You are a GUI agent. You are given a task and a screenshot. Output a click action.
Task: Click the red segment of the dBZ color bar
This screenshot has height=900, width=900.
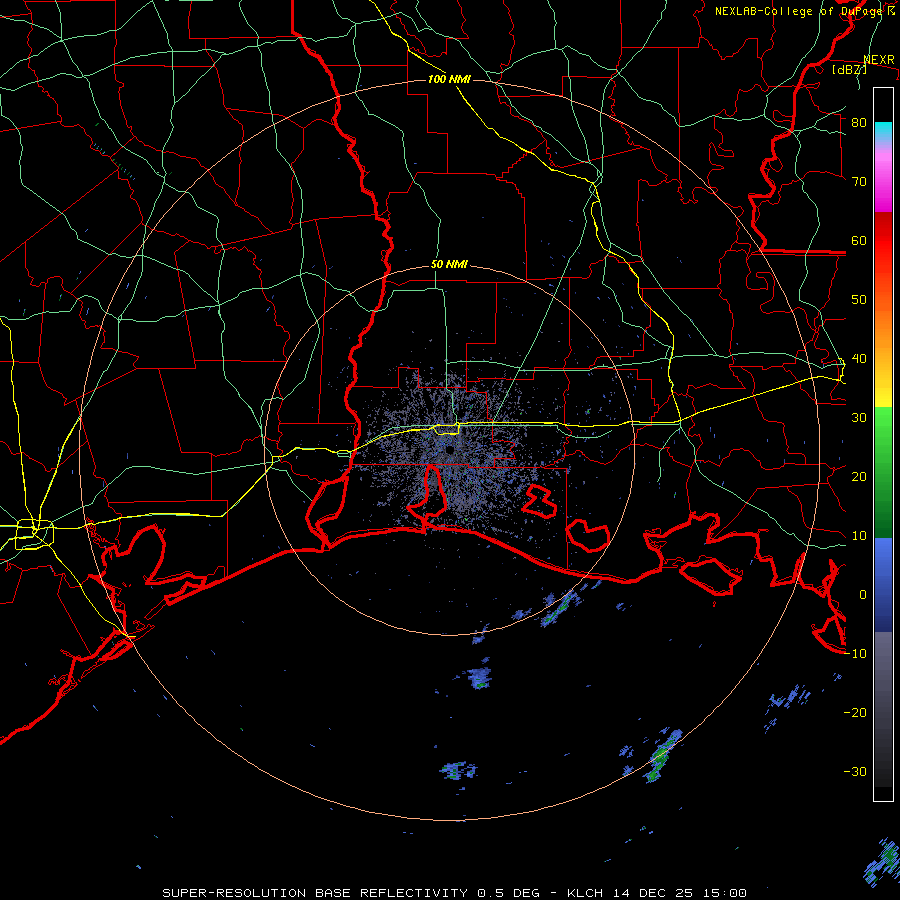(x=883, y=241)
